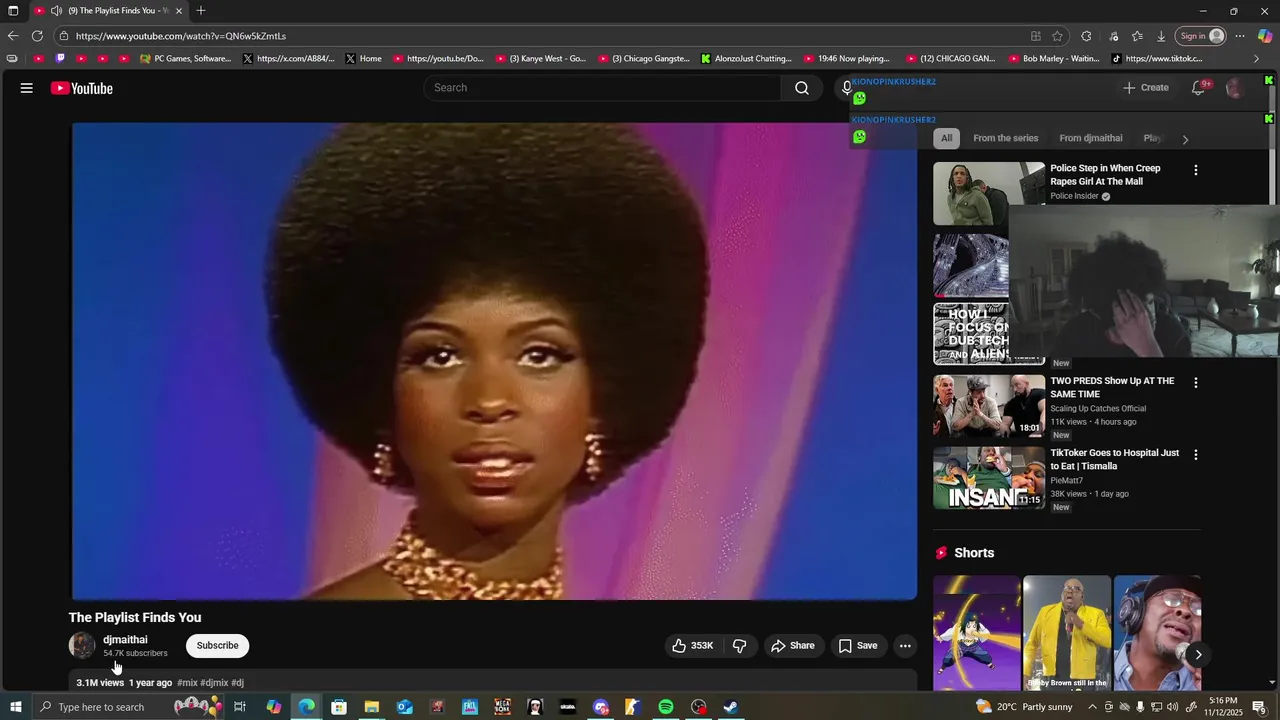Open the clock showing 5:16 PM
This screenshot has height=720, width=1280.
[x=1223, y=707]
